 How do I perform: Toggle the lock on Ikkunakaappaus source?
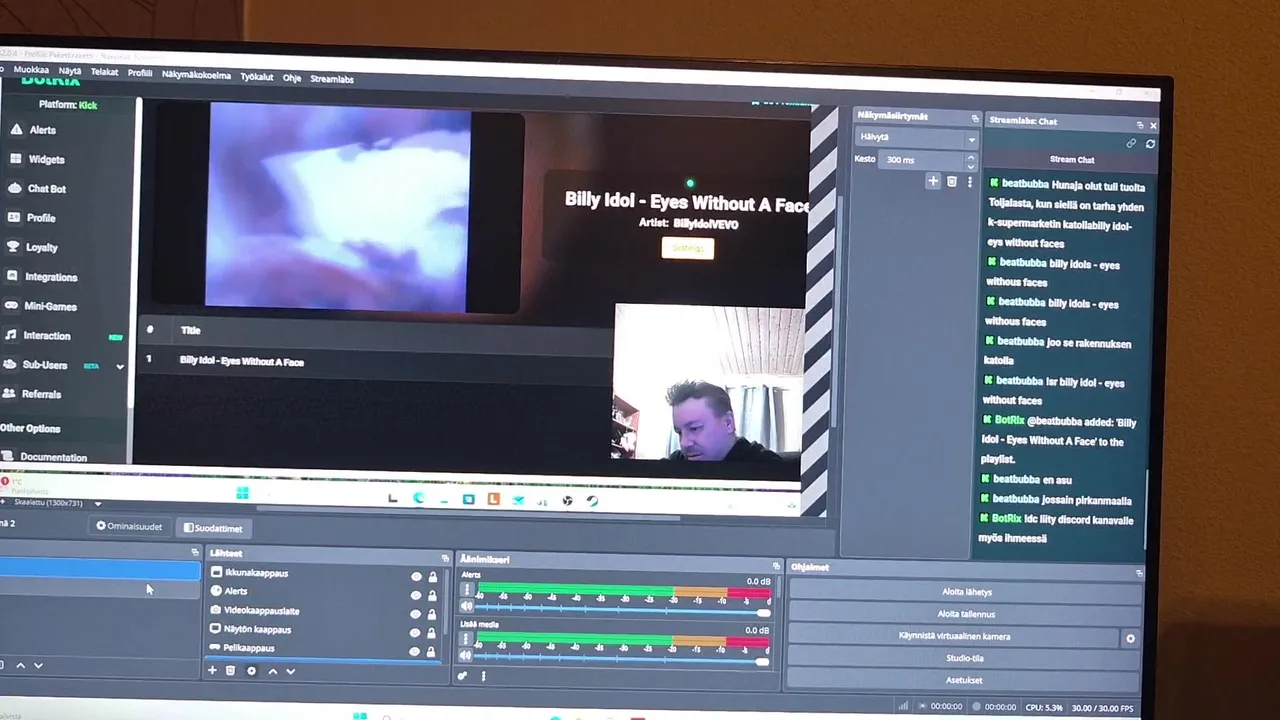433,577
